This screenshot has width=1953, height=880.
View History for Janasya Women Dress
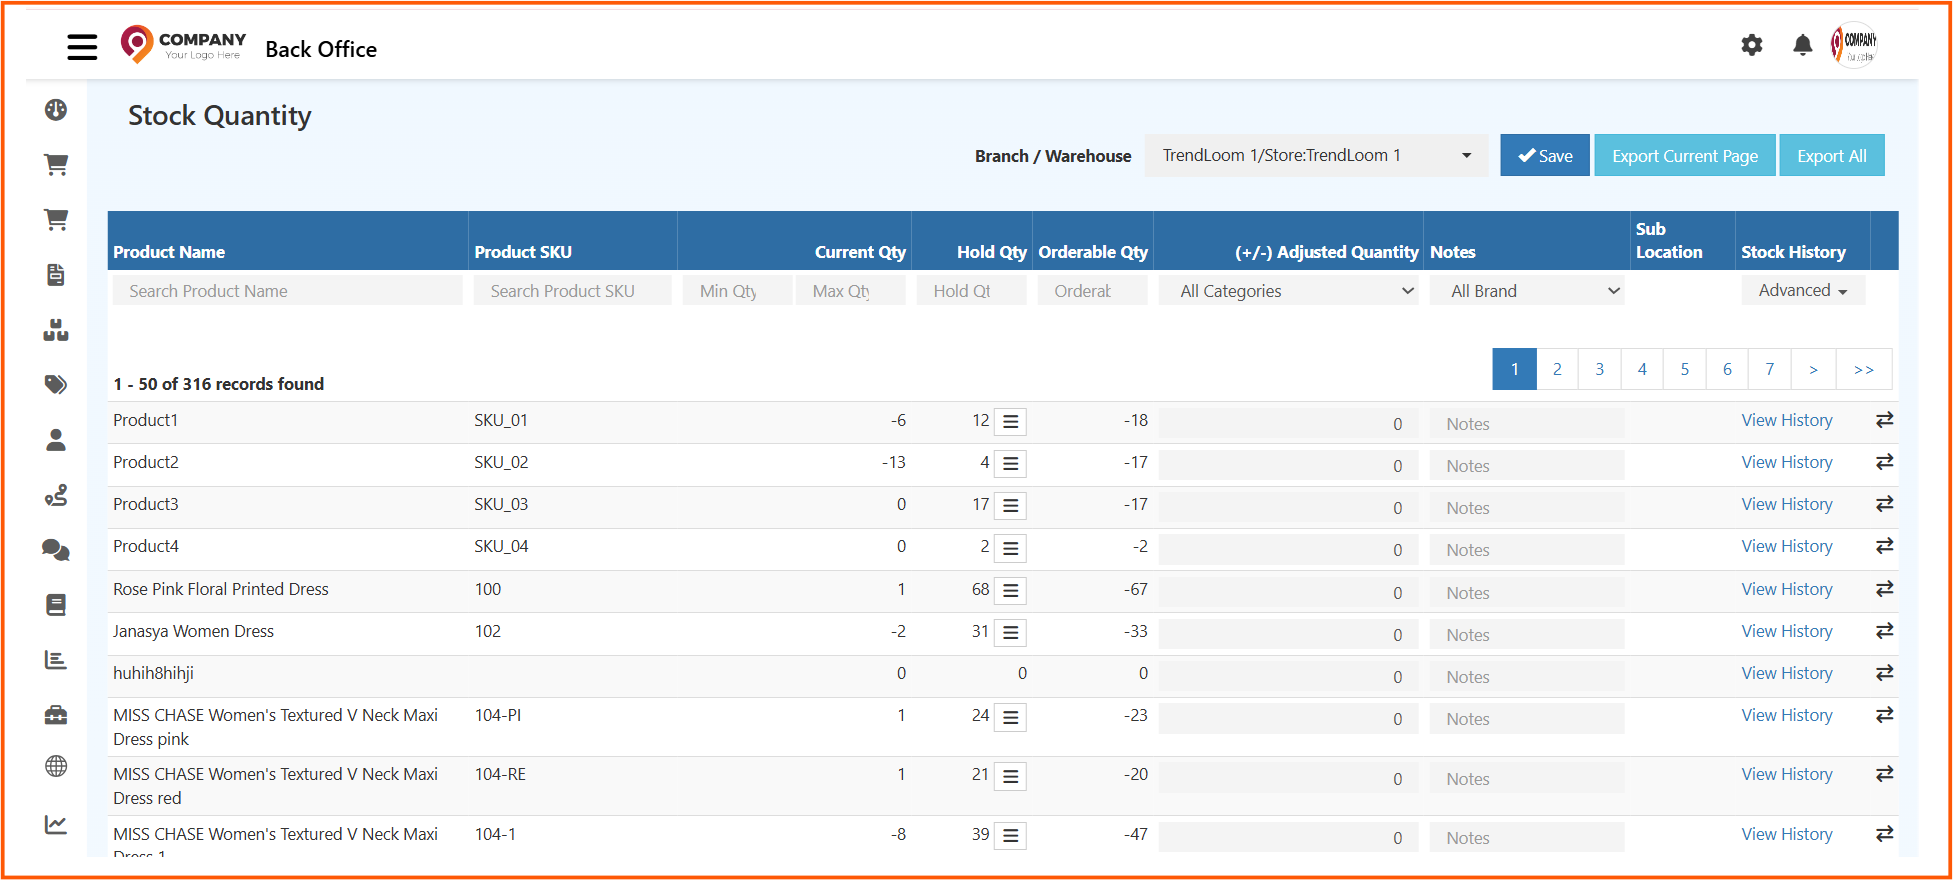coord(1787,631)
